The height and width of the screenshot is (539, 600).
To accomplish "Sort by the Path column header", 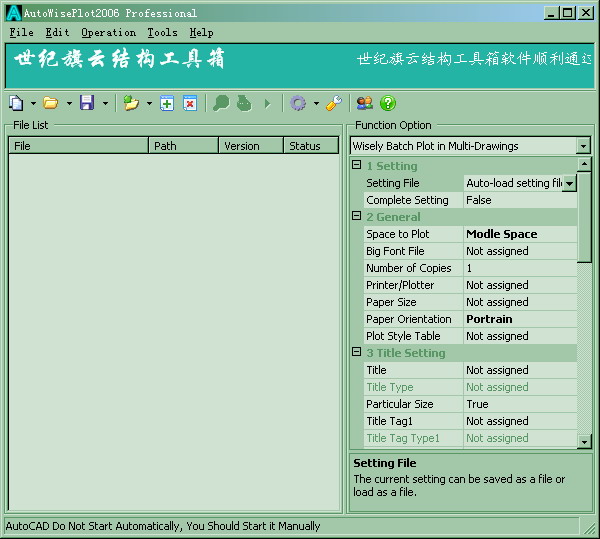I will pyautogui.click(x=183, y=146).
